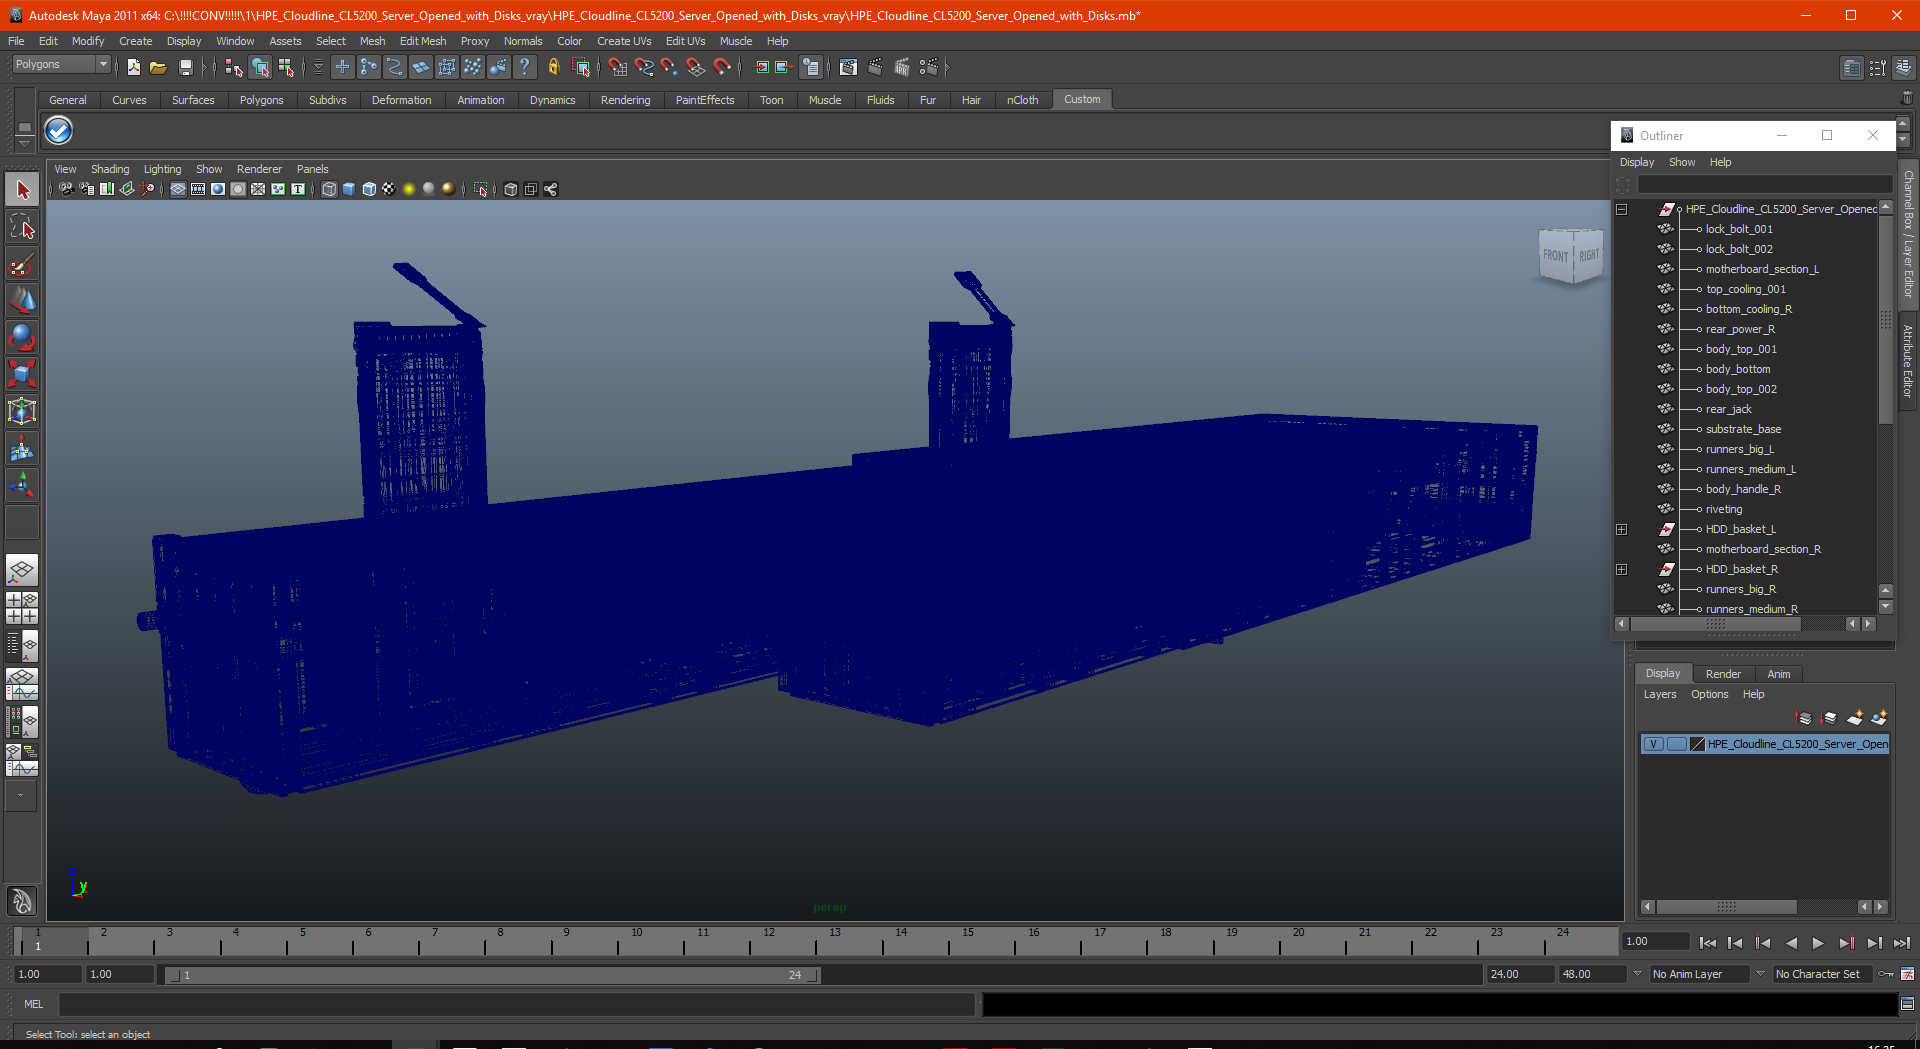The width and height of the screenshot is (1920, 1049).
Task: Switch to the Rendering shelf tab
Action: (625, 100)
